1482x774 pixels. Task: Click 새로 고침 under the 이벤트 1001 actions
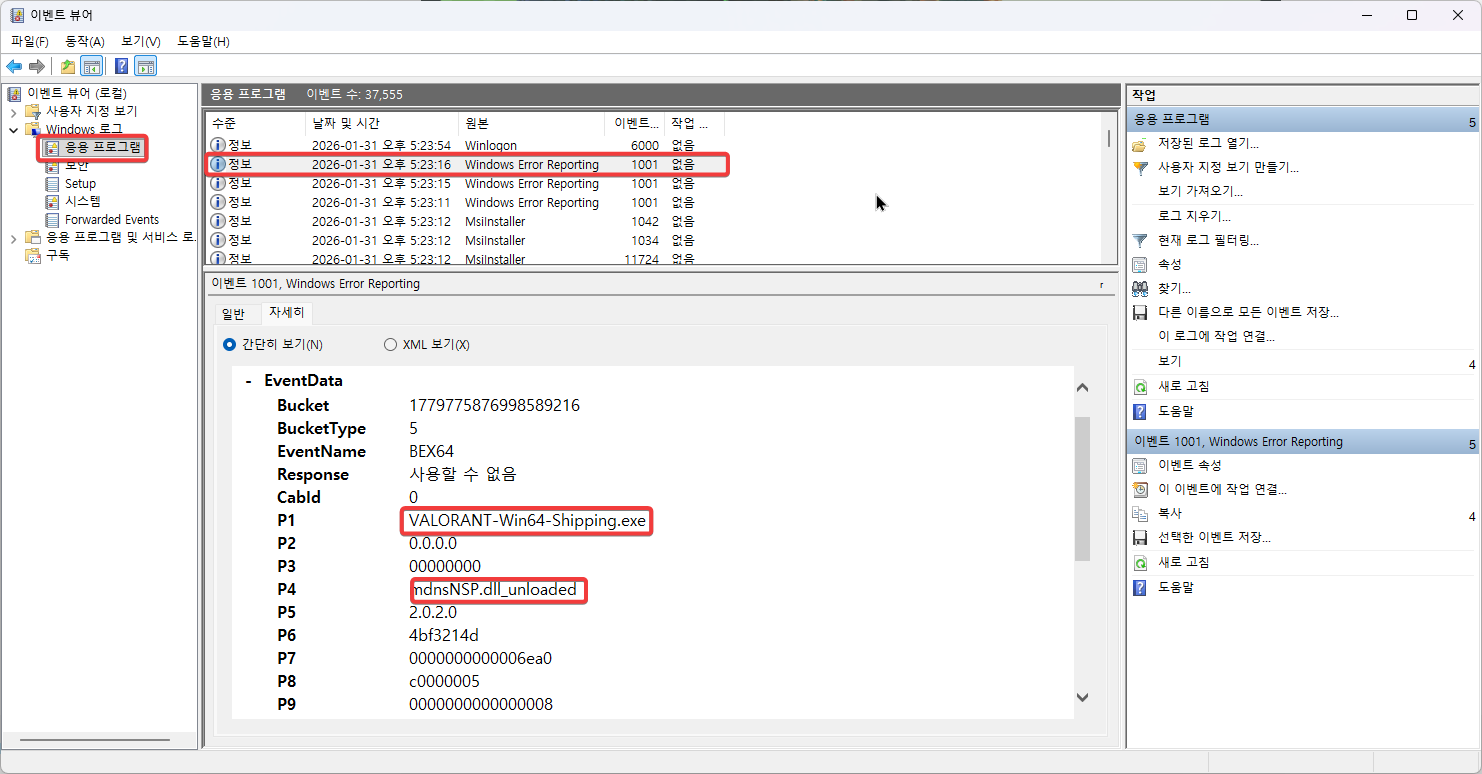coord(1184,562)
